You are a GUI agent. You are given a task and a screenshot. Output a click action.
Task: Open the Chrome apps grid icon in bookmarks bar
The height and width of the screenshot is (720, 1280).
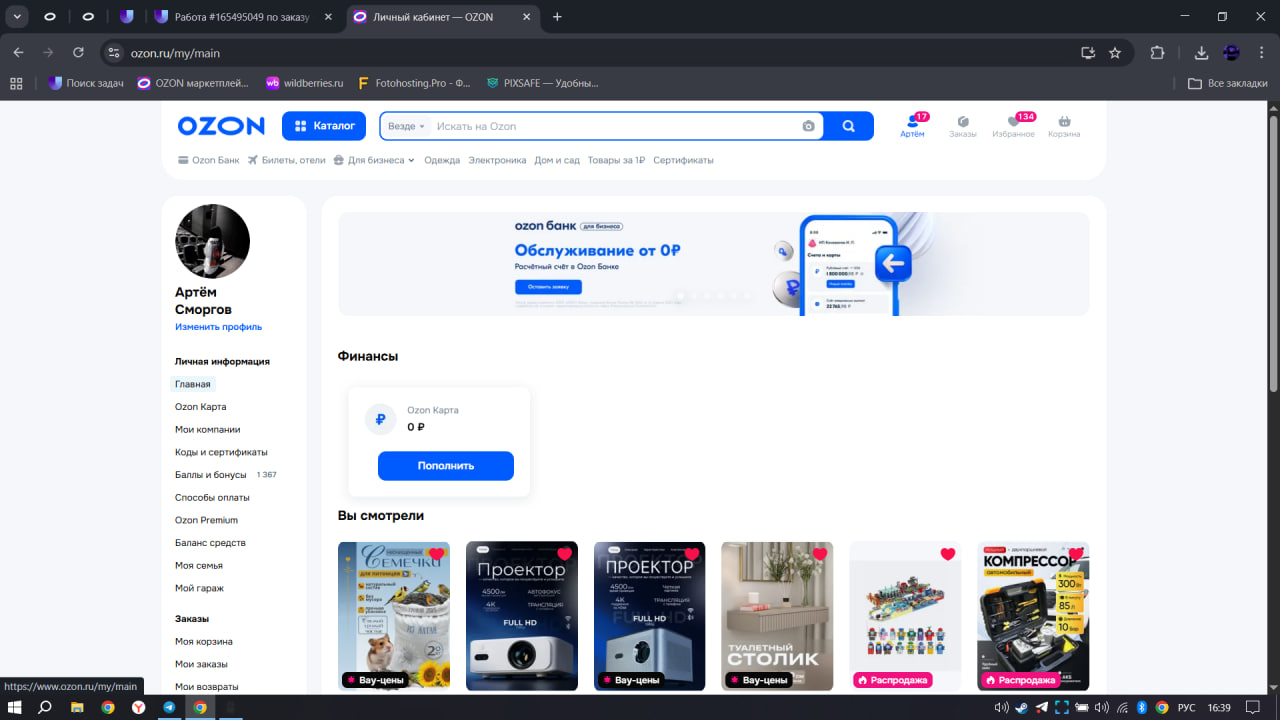16,83
